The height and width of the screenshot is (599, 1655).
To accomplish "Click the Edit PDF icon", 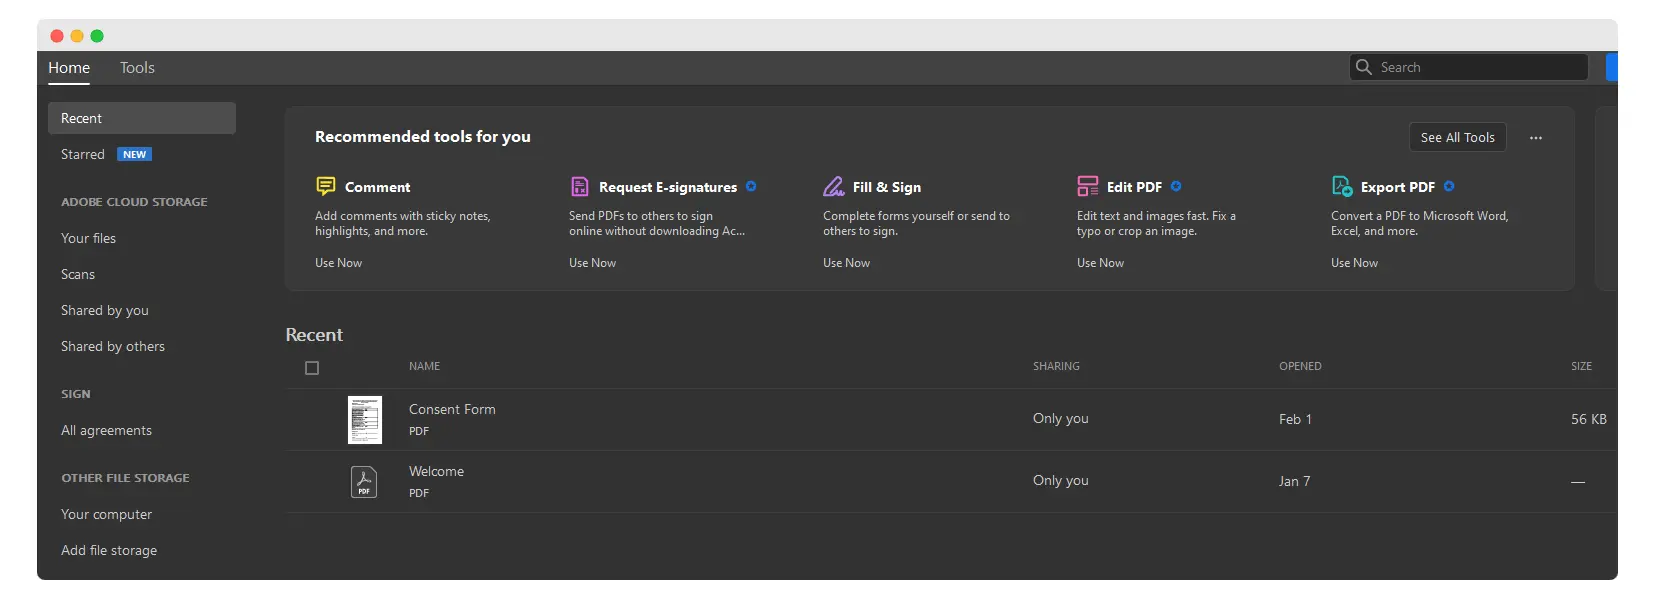I will click(1088, 186).
